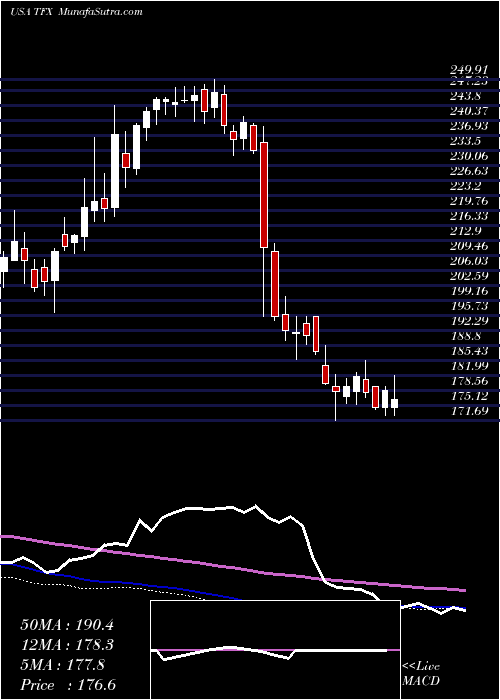Click the 230.06 price axis label
This screenshot has height=700, width=500.
[468, 156]
